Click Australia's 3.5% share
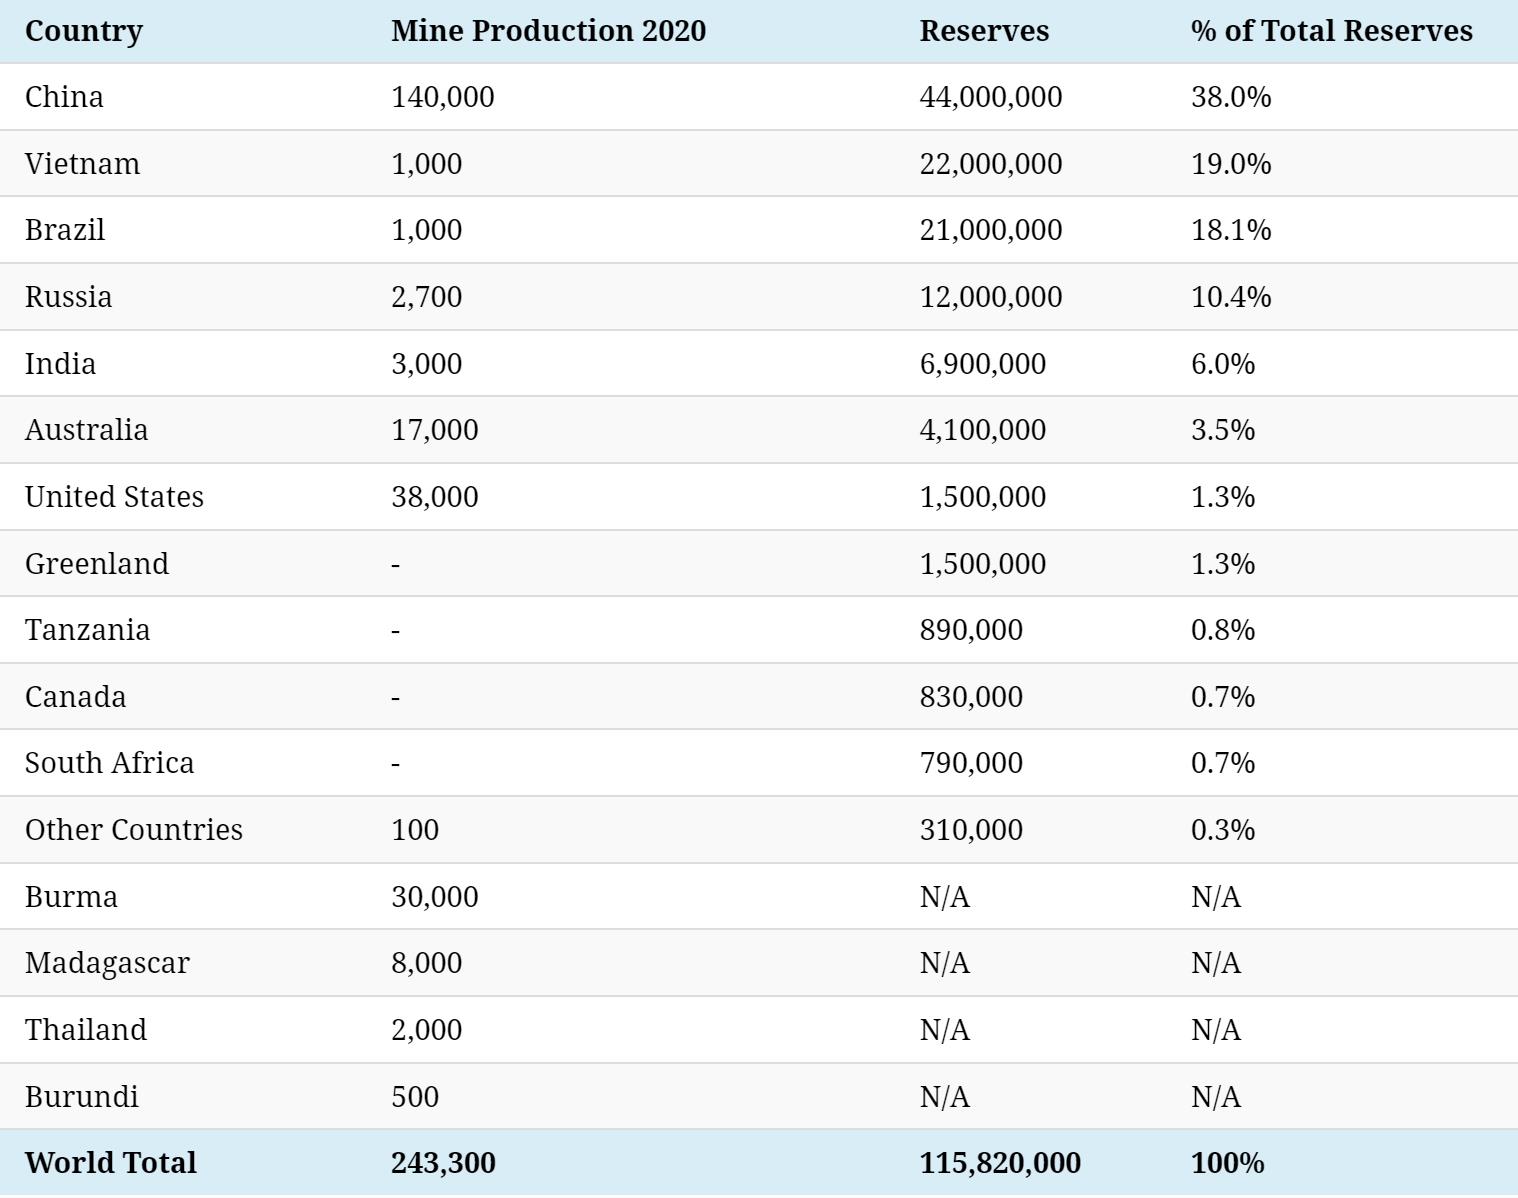 1223,430
